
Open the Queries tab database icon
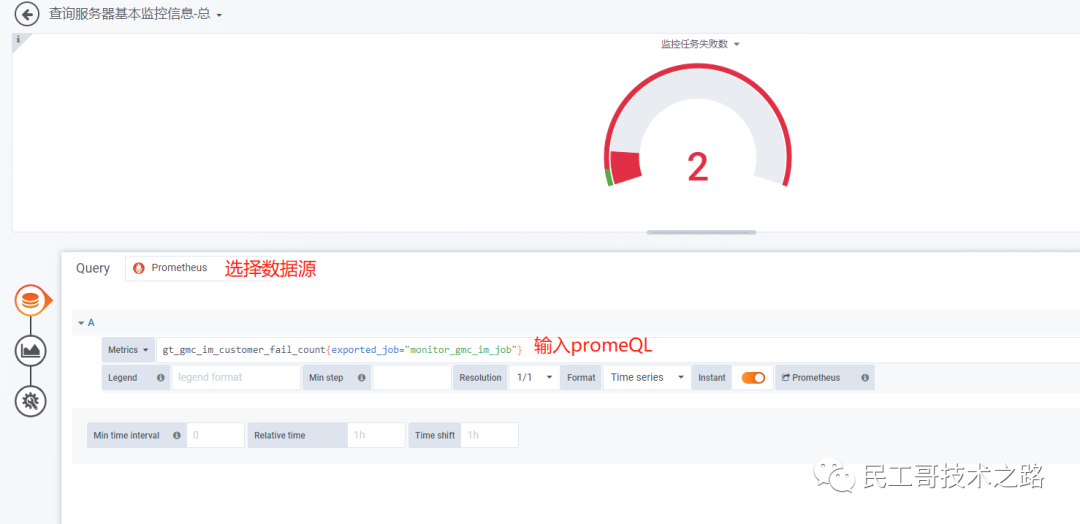[x=30, y=301]
